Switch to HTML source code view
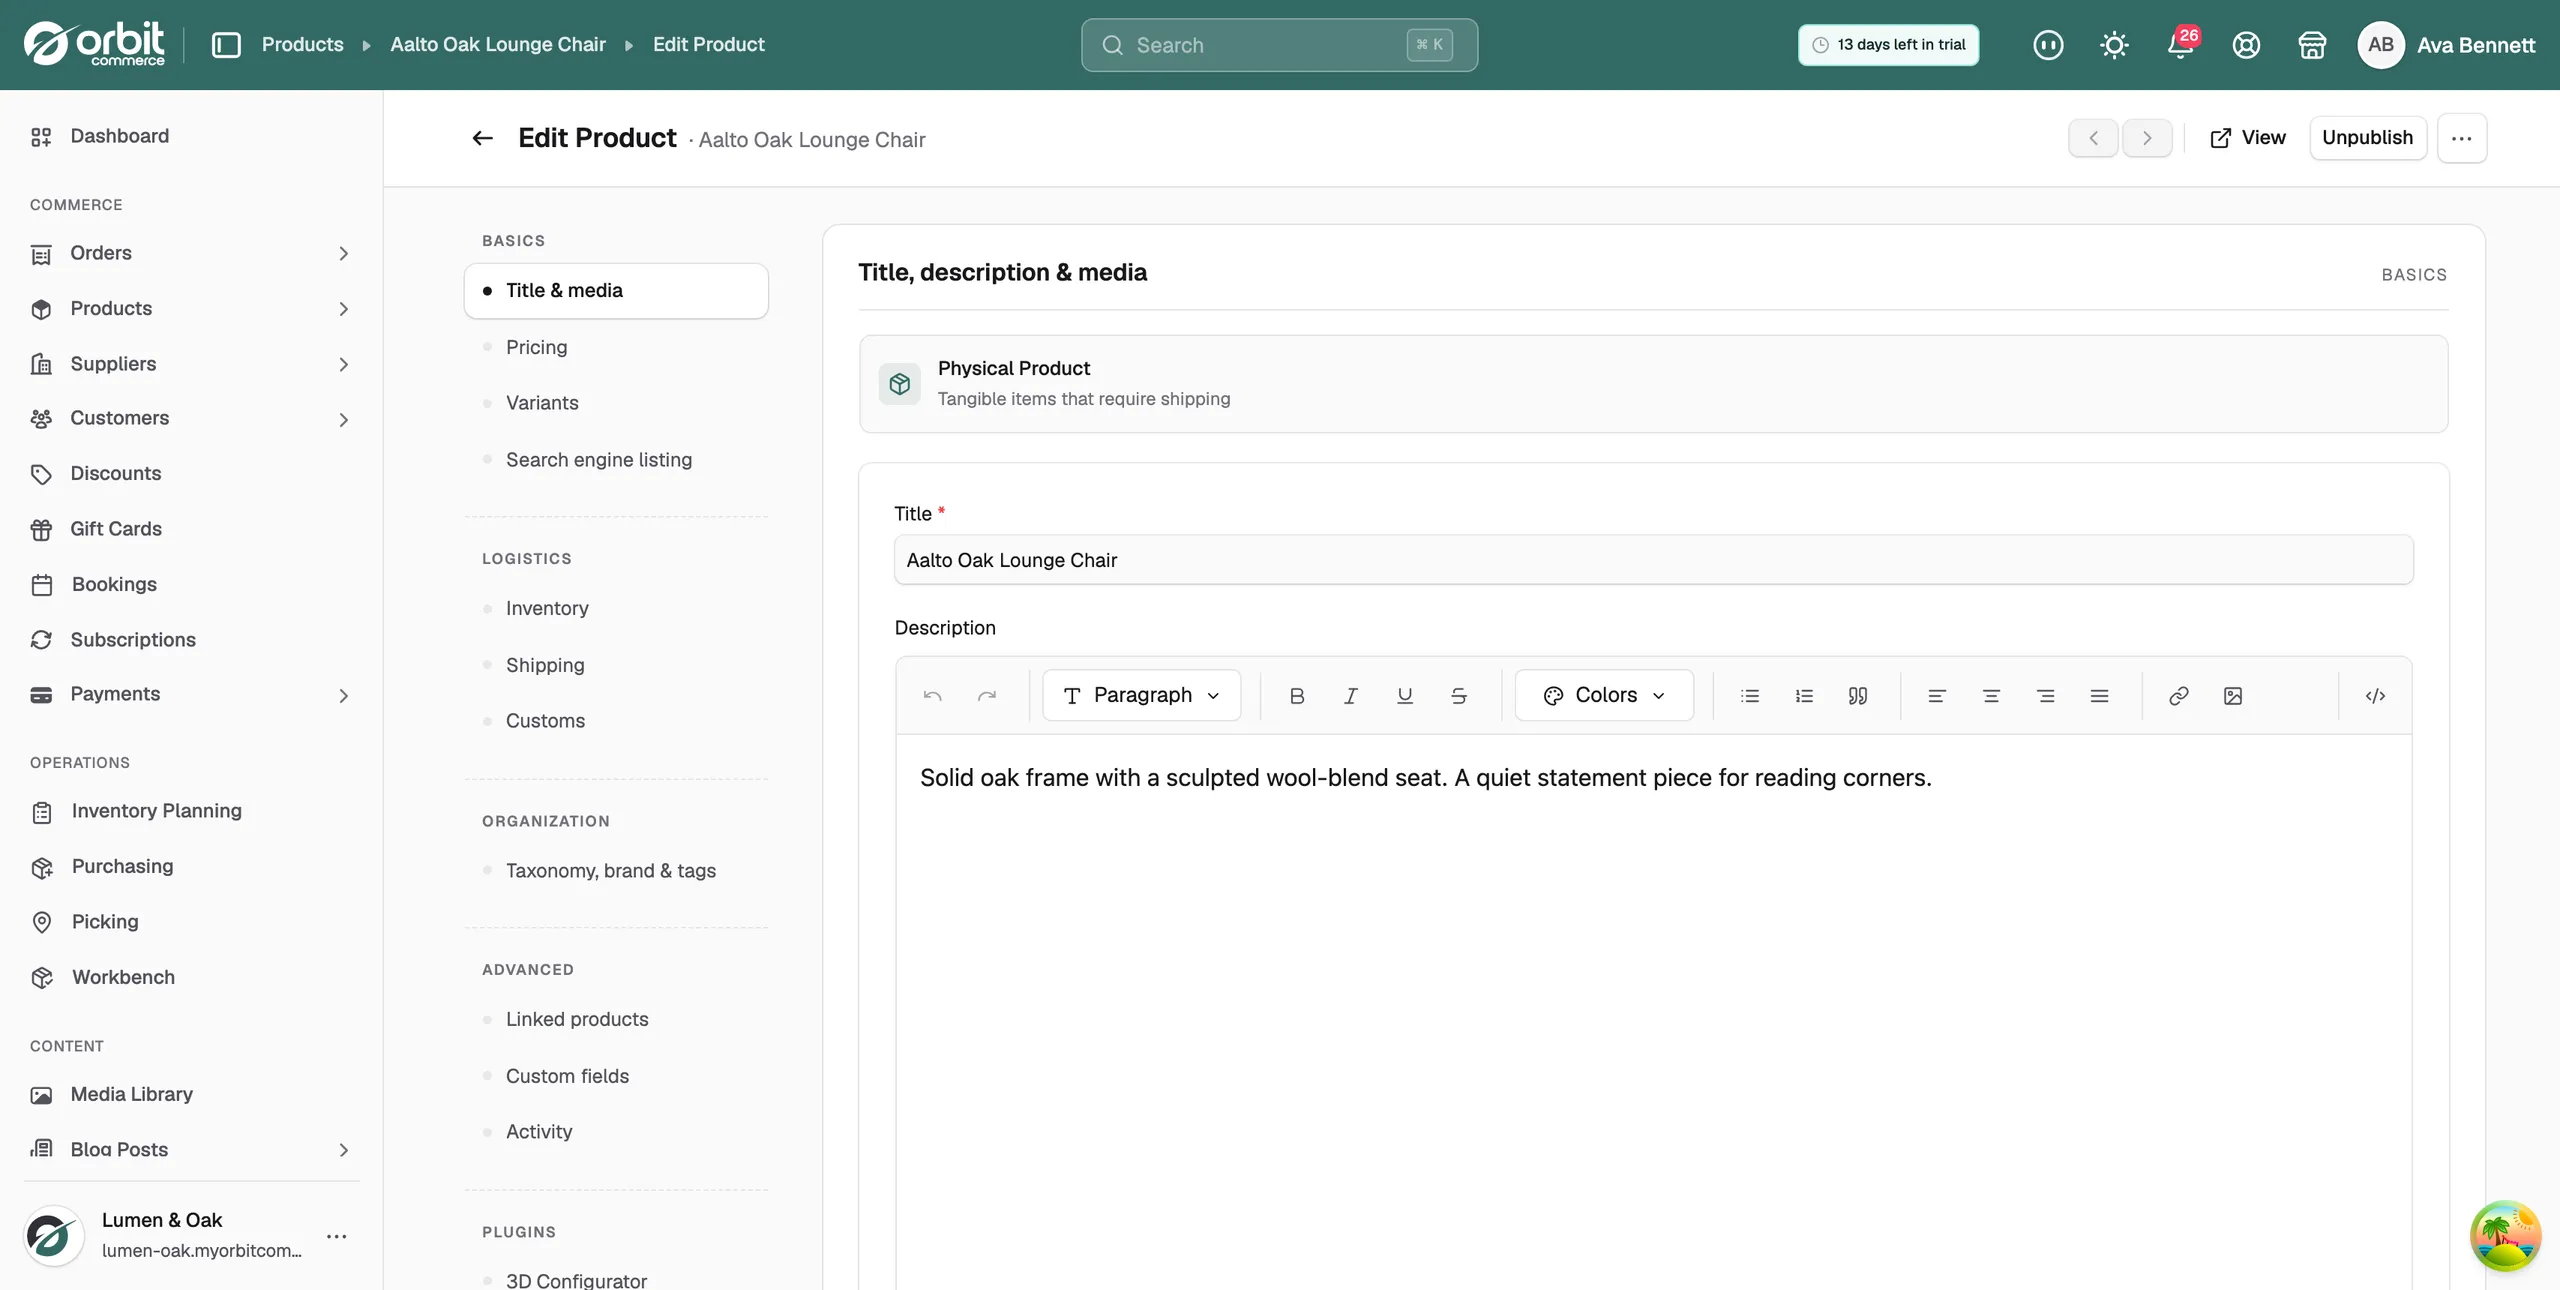Screen dimensions: 2560x1290 tap(2376, 696)
